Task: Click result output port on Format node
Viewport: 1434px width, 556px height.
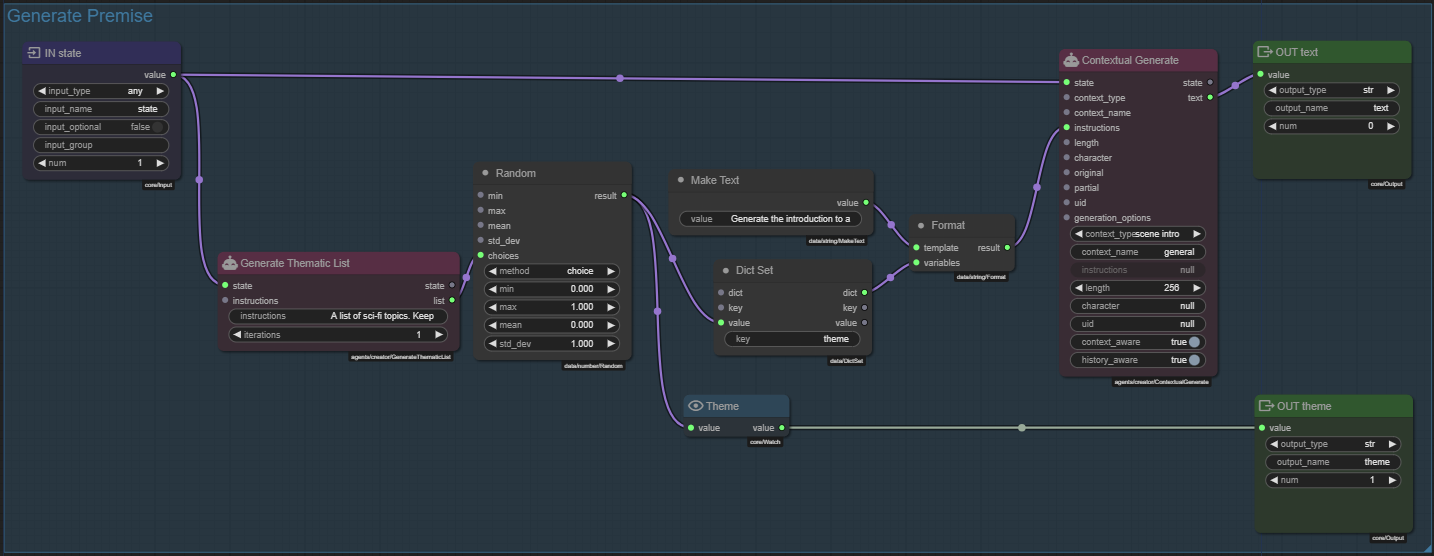Action: click(x=1008, y=247)
